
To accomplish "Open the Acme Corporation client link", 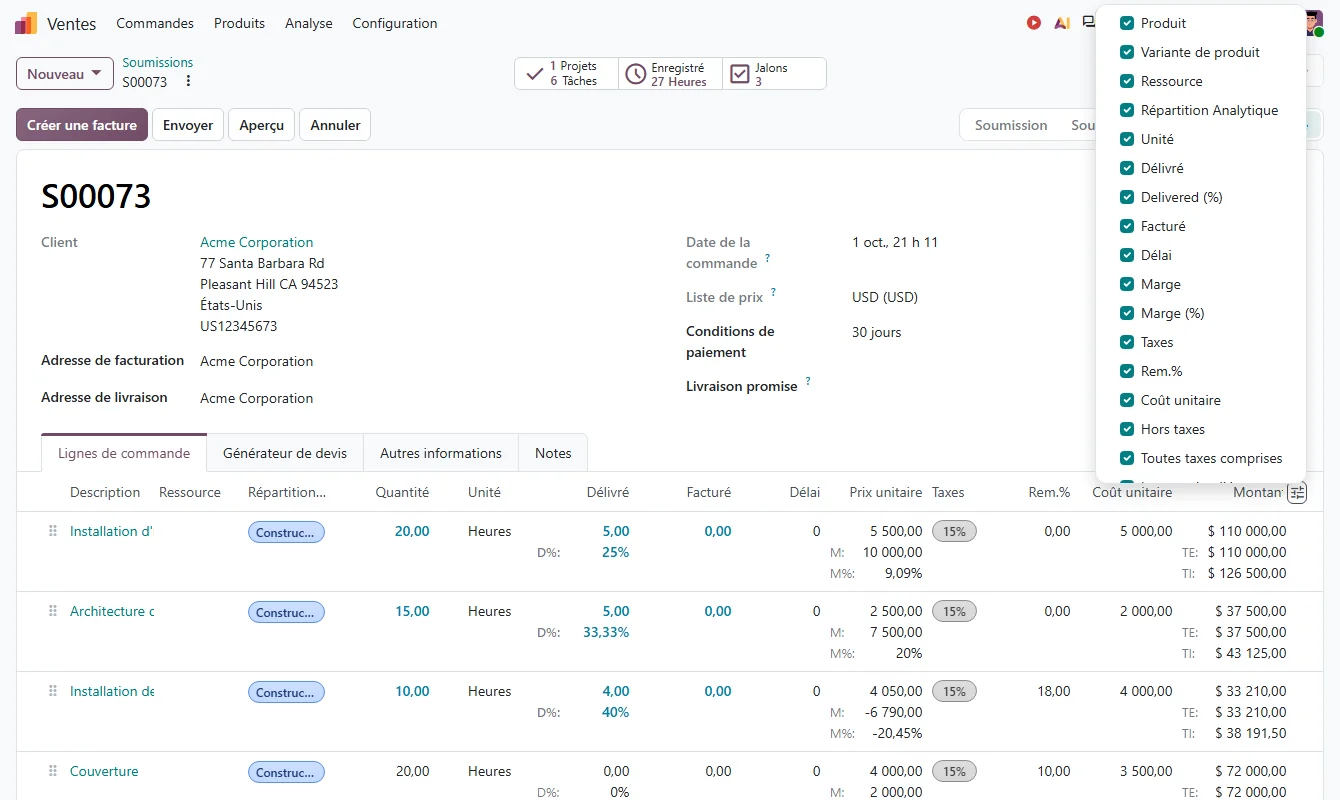I will pos(257,242).
